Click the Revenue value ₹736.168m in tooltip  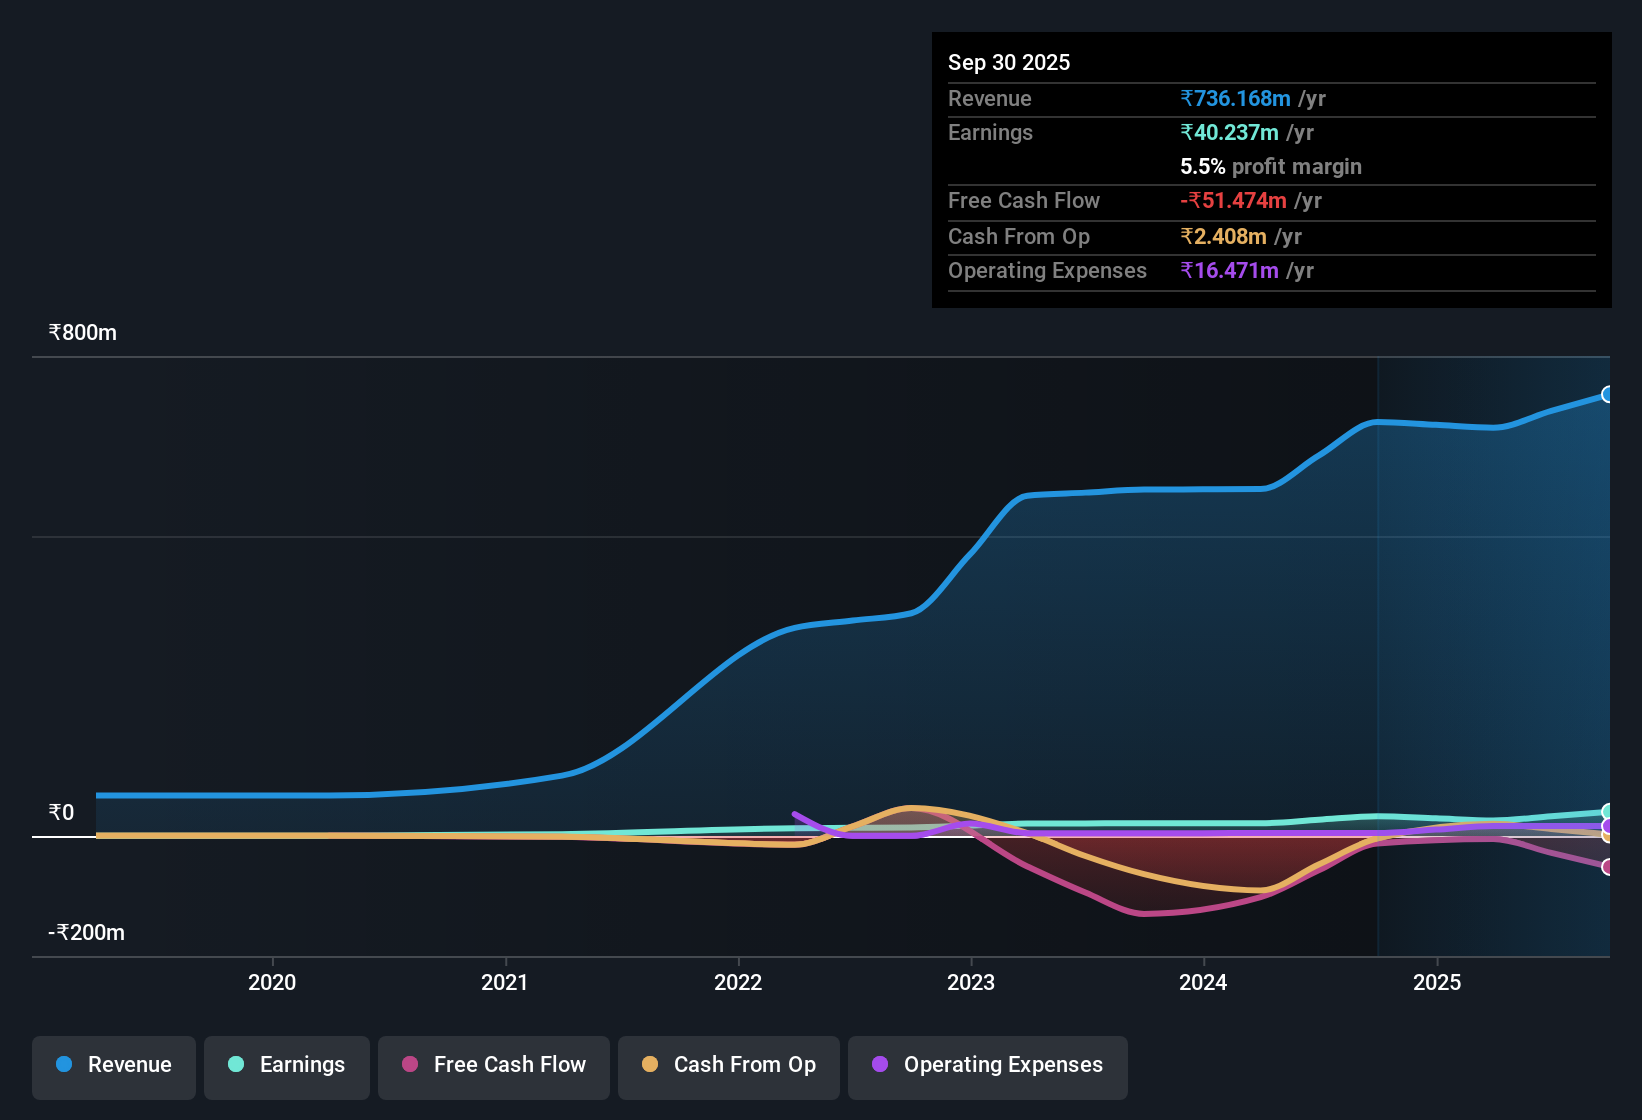1235,98
